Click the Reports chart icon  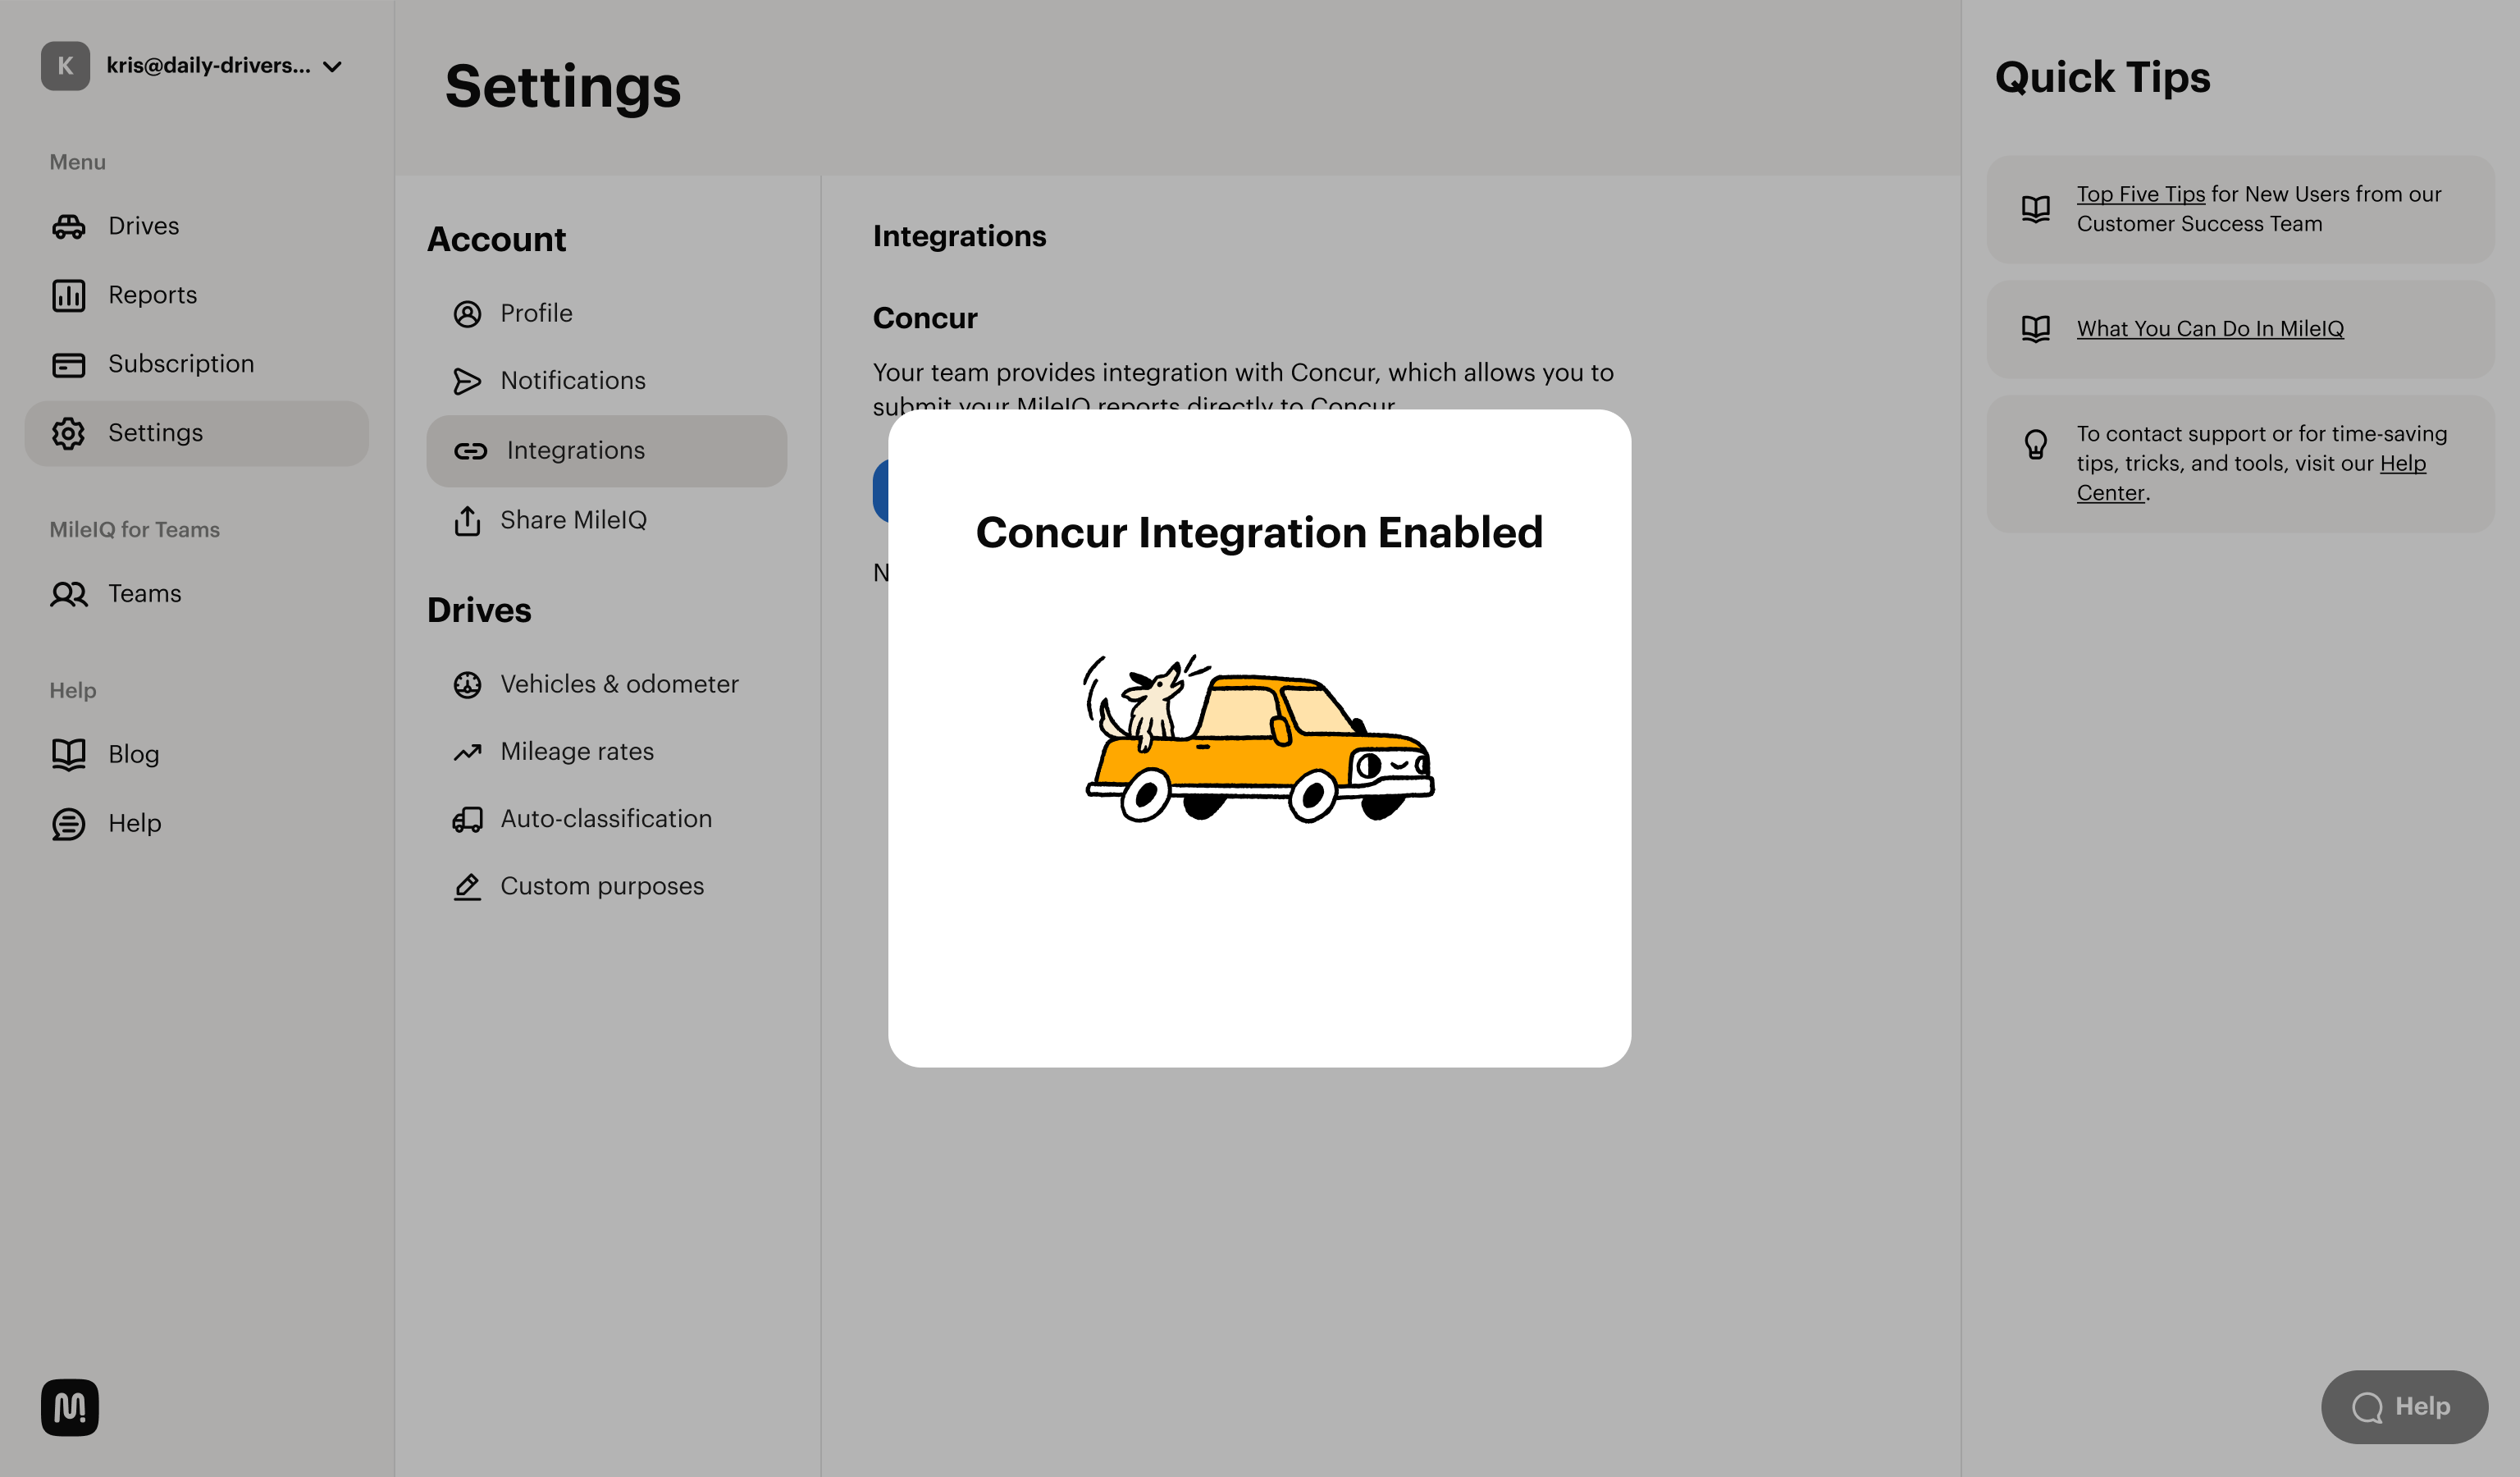tap(68, 295)
